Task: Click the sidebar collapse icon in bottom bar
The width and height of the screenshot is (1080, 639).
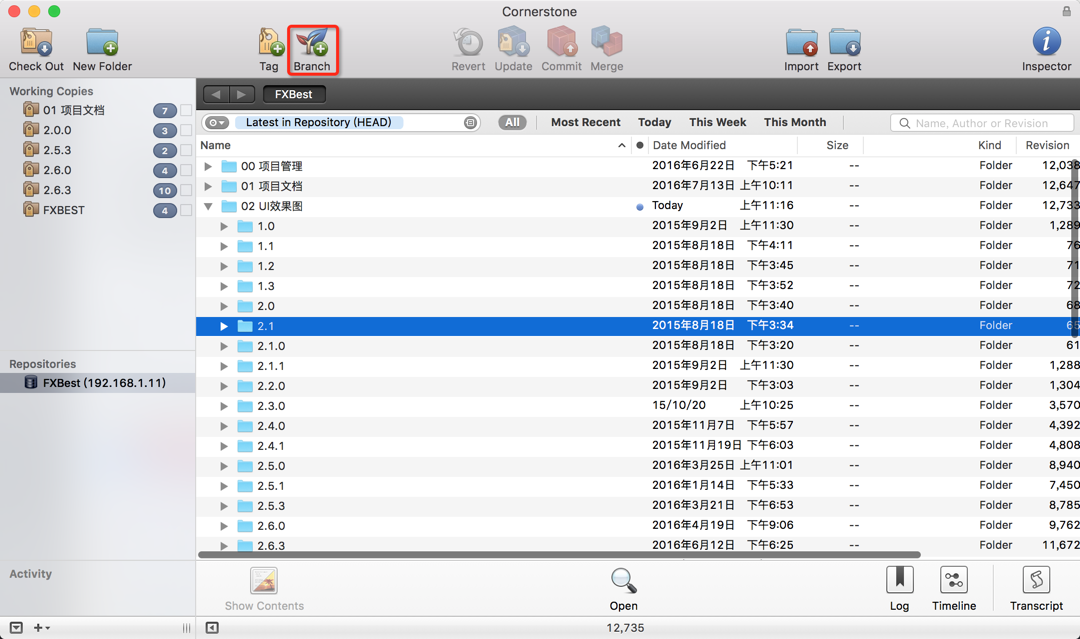Action: pos(212,628)
